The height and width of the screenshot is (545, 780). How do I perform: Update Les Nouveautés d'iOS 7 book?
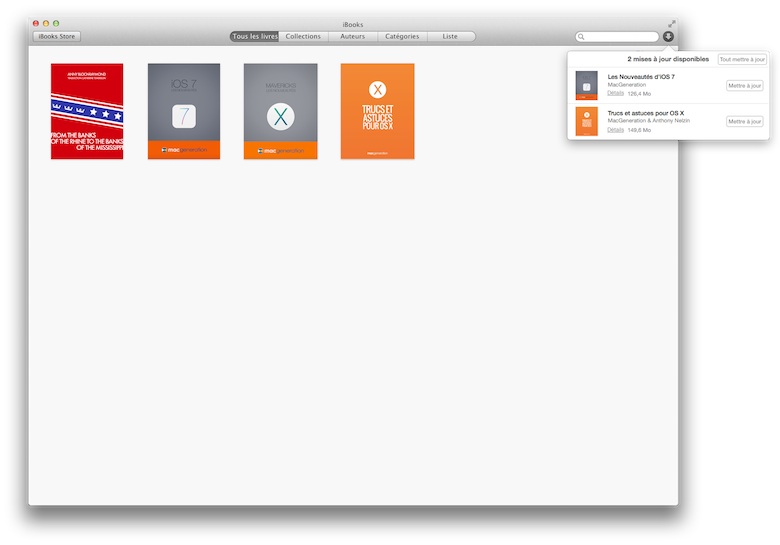click(745, 86)
